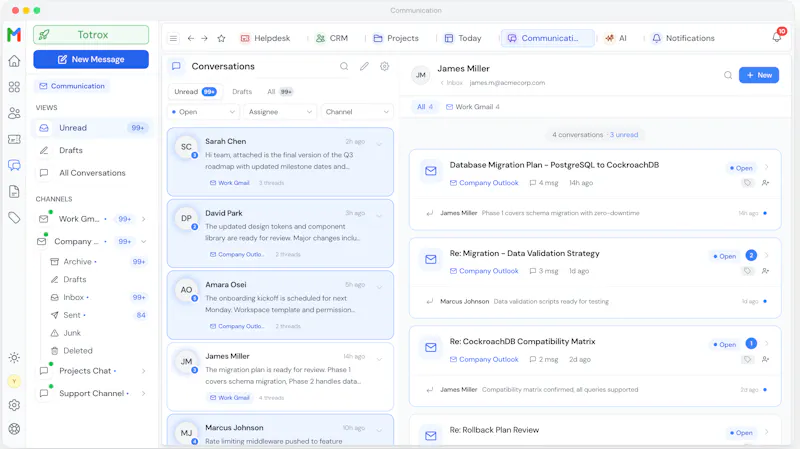The width and height of the screenshot is (800, 449).
Task: Select the All Conversations view
Action: [x=92, y=173]
